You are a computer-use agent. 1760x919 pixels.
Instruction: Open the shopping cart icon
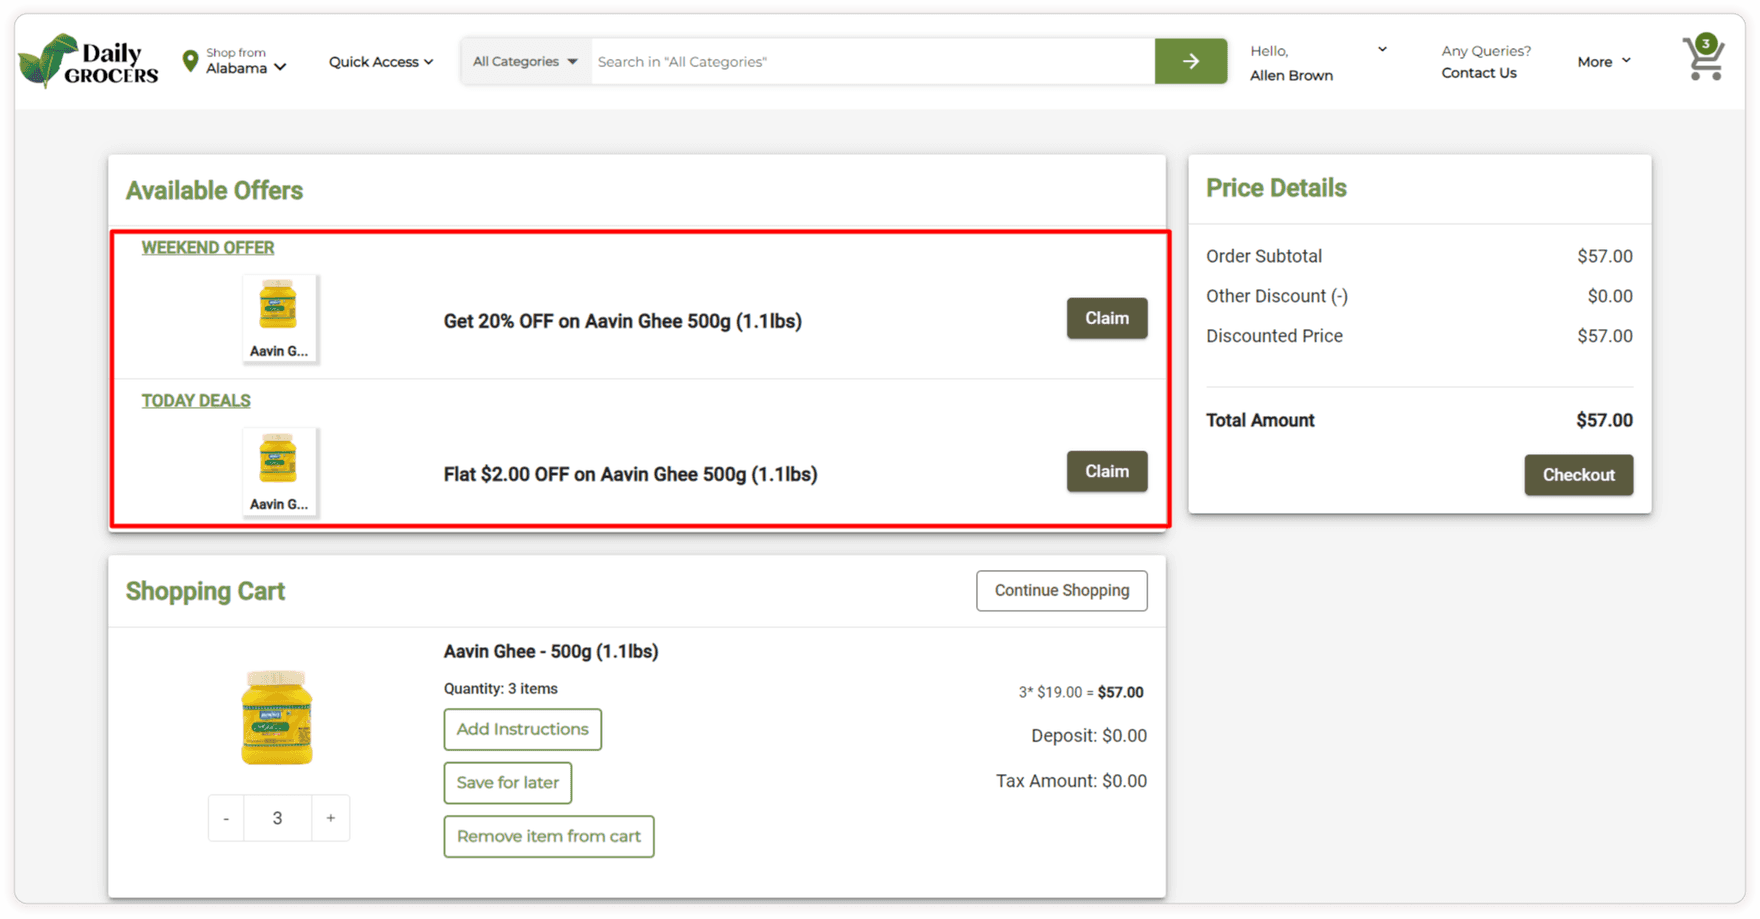click(x=1704, y=57)
